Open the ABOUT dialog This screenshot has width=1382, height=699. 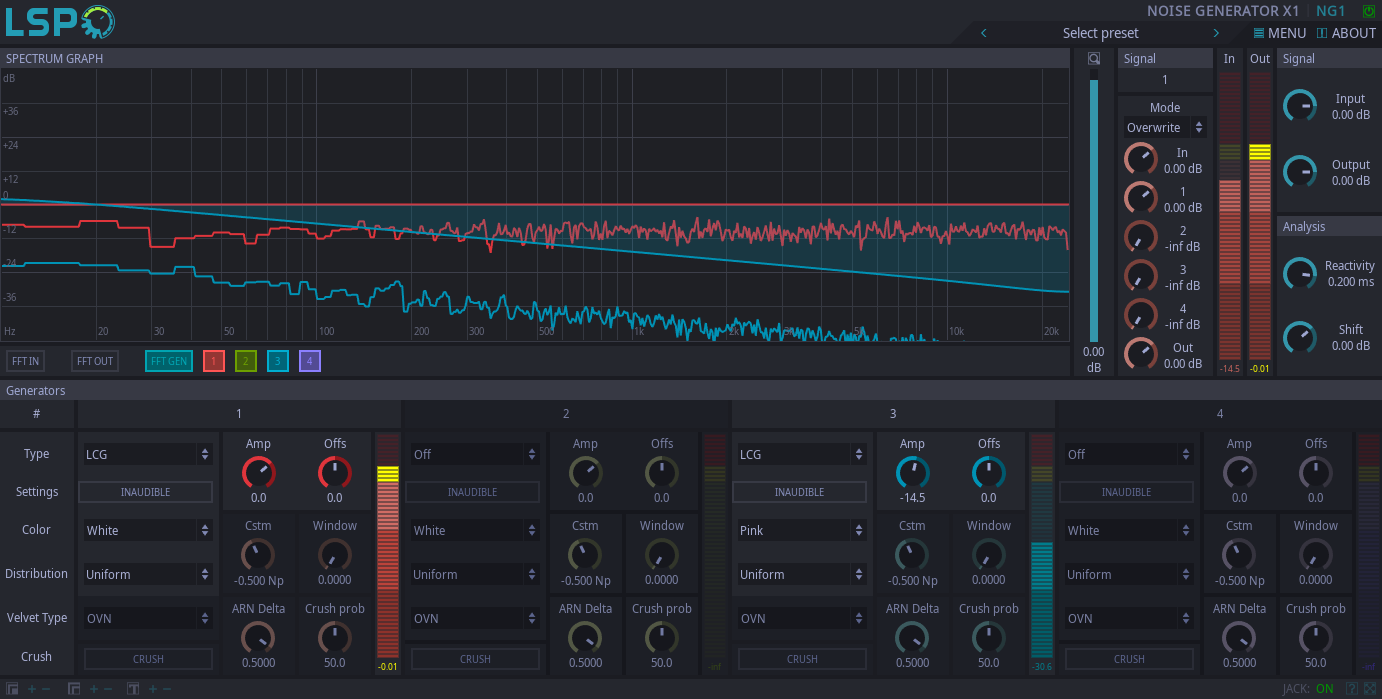1346,32
